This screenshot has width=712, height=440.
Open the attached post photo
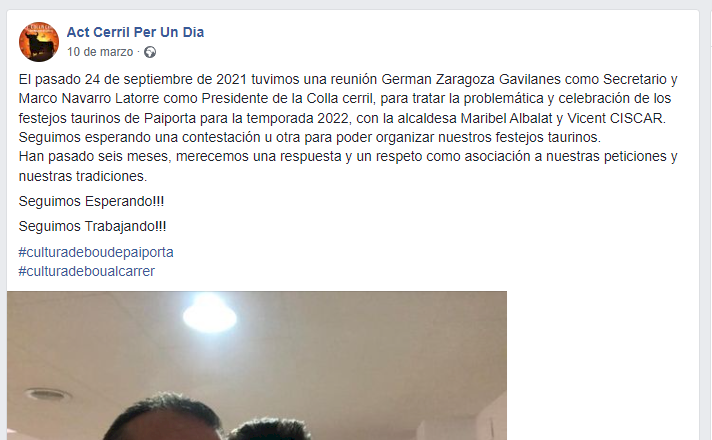(257, 366)
